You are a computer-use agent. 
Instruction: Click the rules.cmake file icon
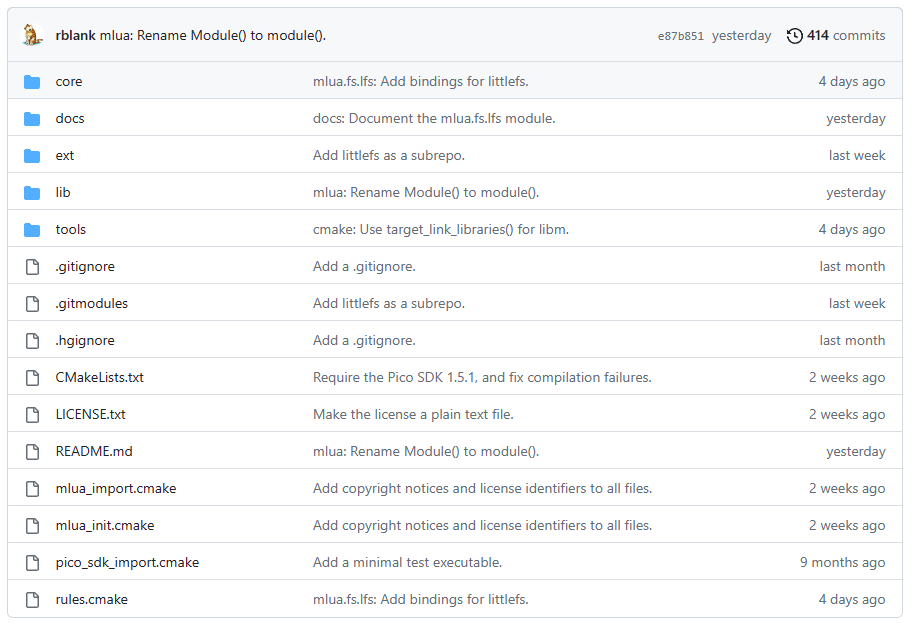click(x=33, y=600)
